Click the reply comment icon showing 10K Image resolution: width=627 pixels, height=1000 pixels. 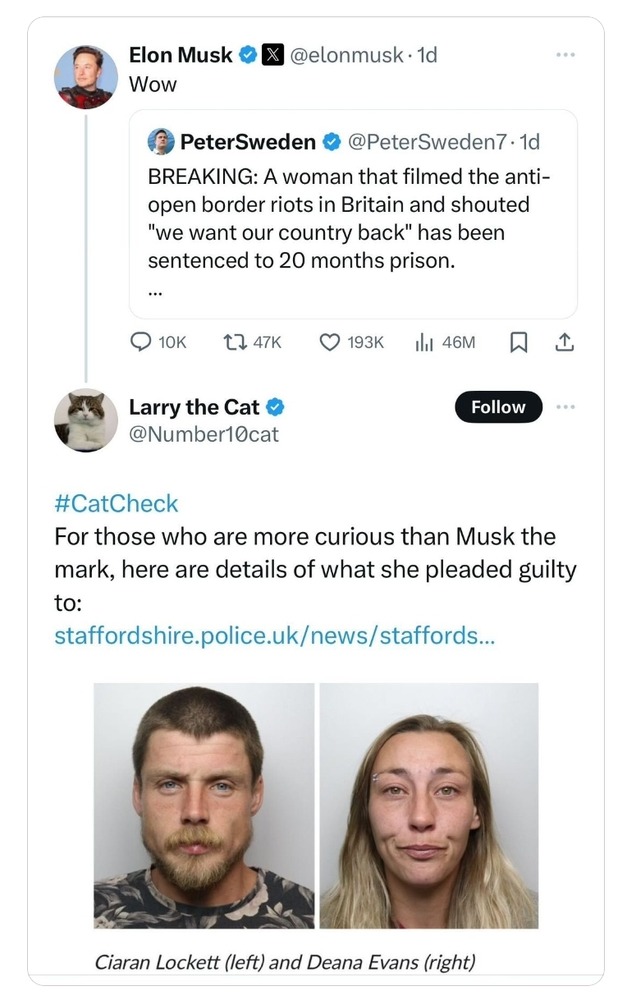[x=142, y=342]
